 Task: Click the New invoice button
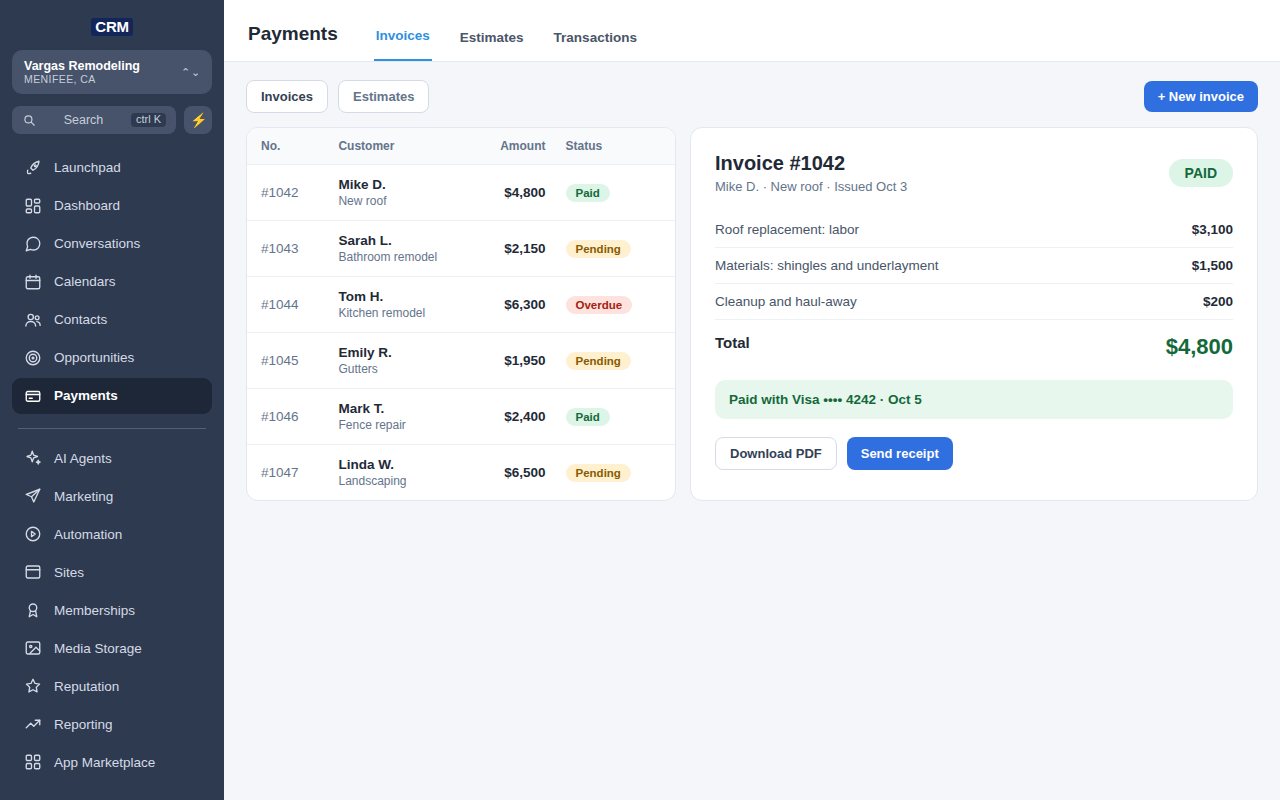[1201, 97]
